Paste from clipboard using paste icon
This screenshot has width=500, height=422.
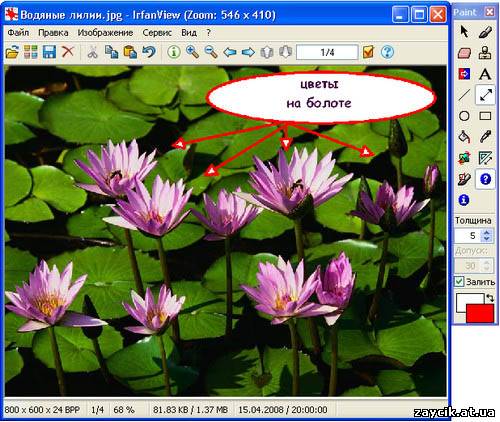130,52
